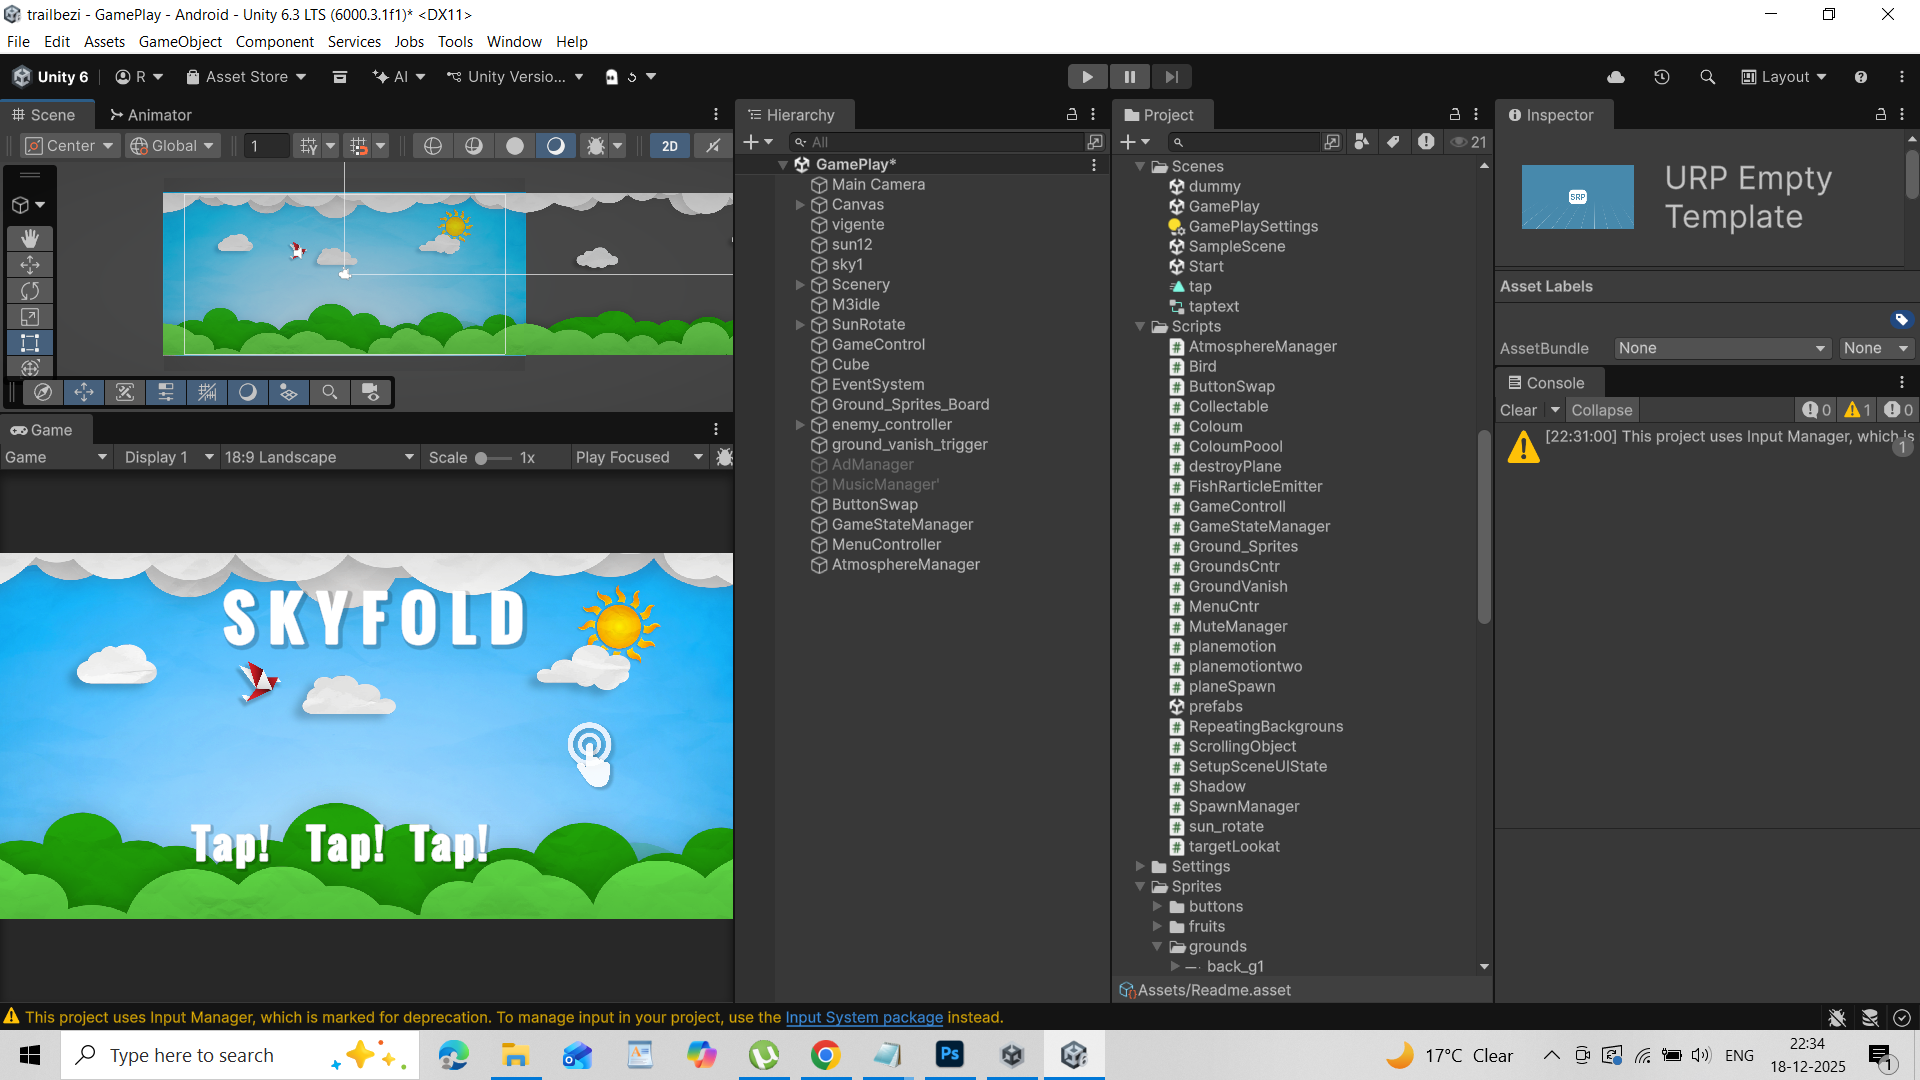
Task: Select the Rotate tool
Action: coord(30,290)
